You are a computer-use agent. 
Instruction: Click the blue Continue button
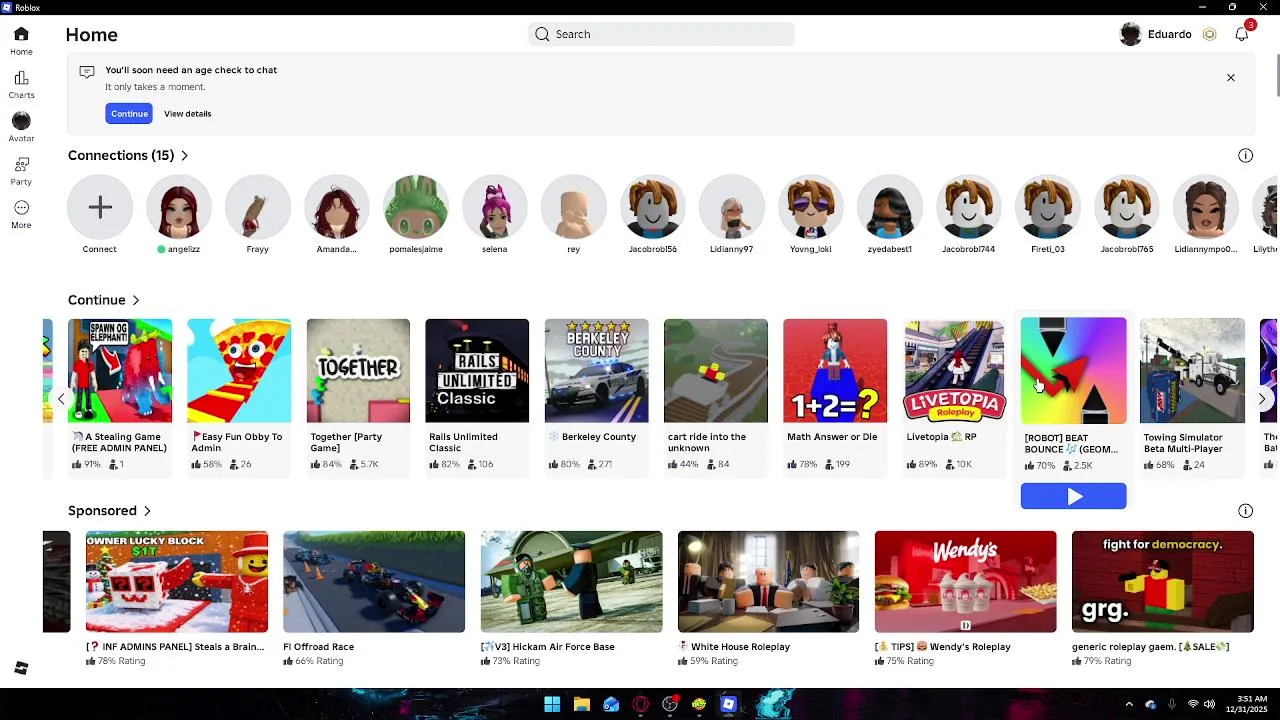(x=129, y=114)
